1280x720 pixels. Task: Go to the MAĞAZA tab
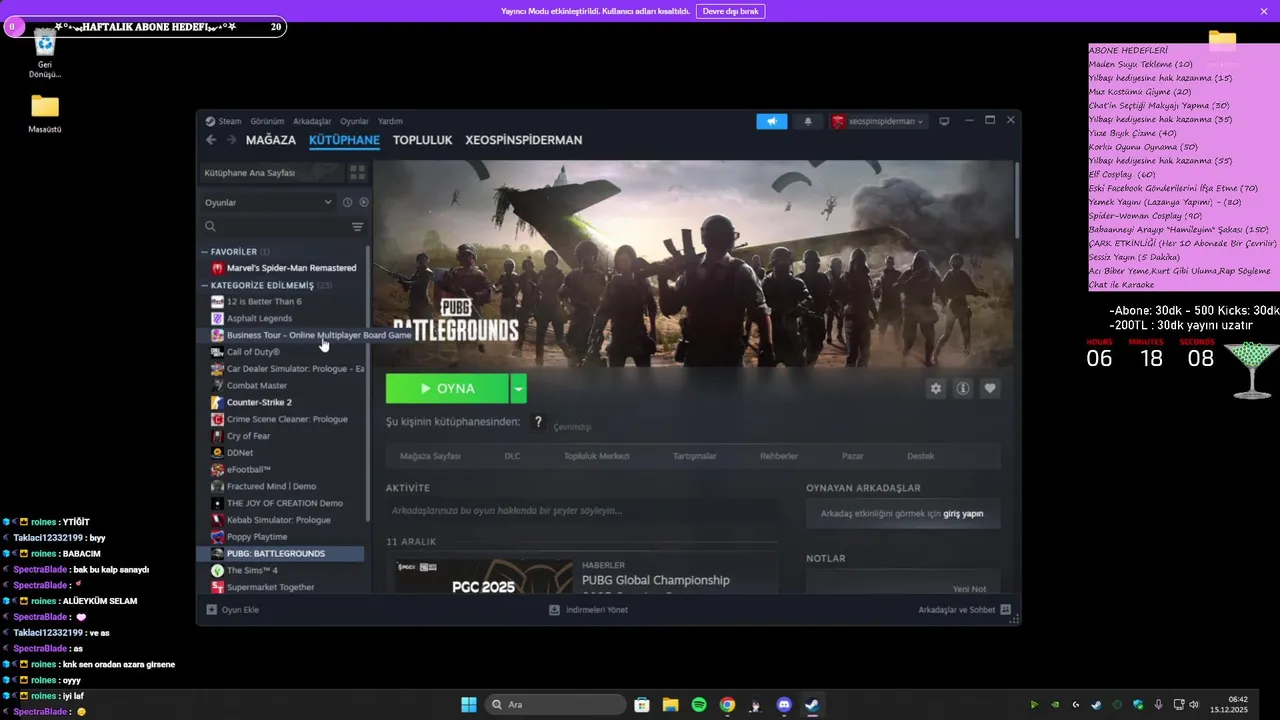271,140
